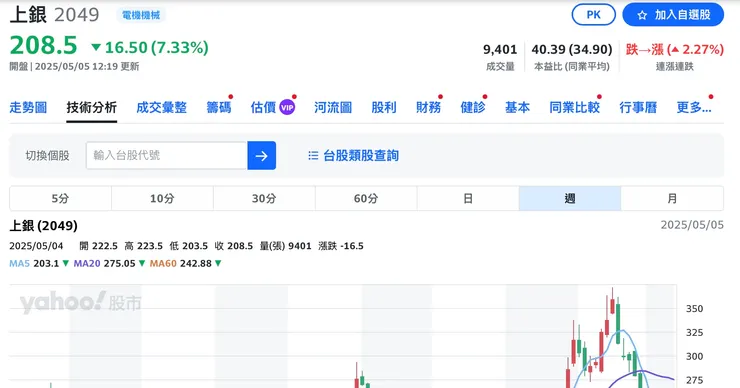Click the star icon in 加入自選股
The width and height of the screenshot is (740, 388).
coord(642,15)
